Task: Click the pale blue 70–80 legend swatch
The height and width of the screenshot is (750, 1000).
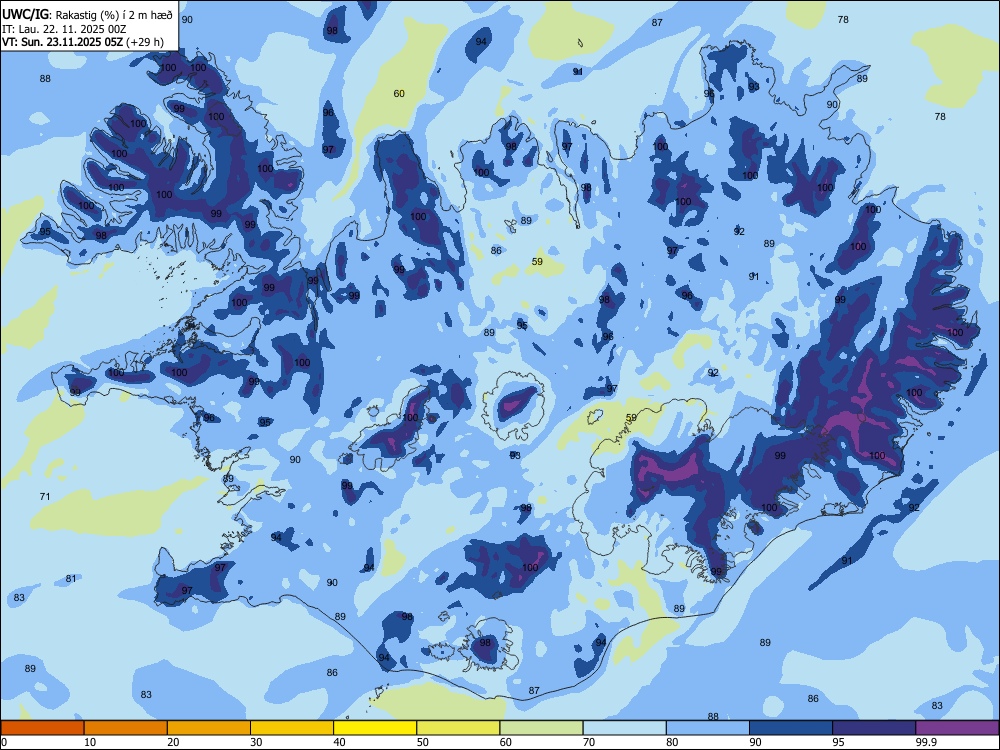Action: tap(624, 728)
